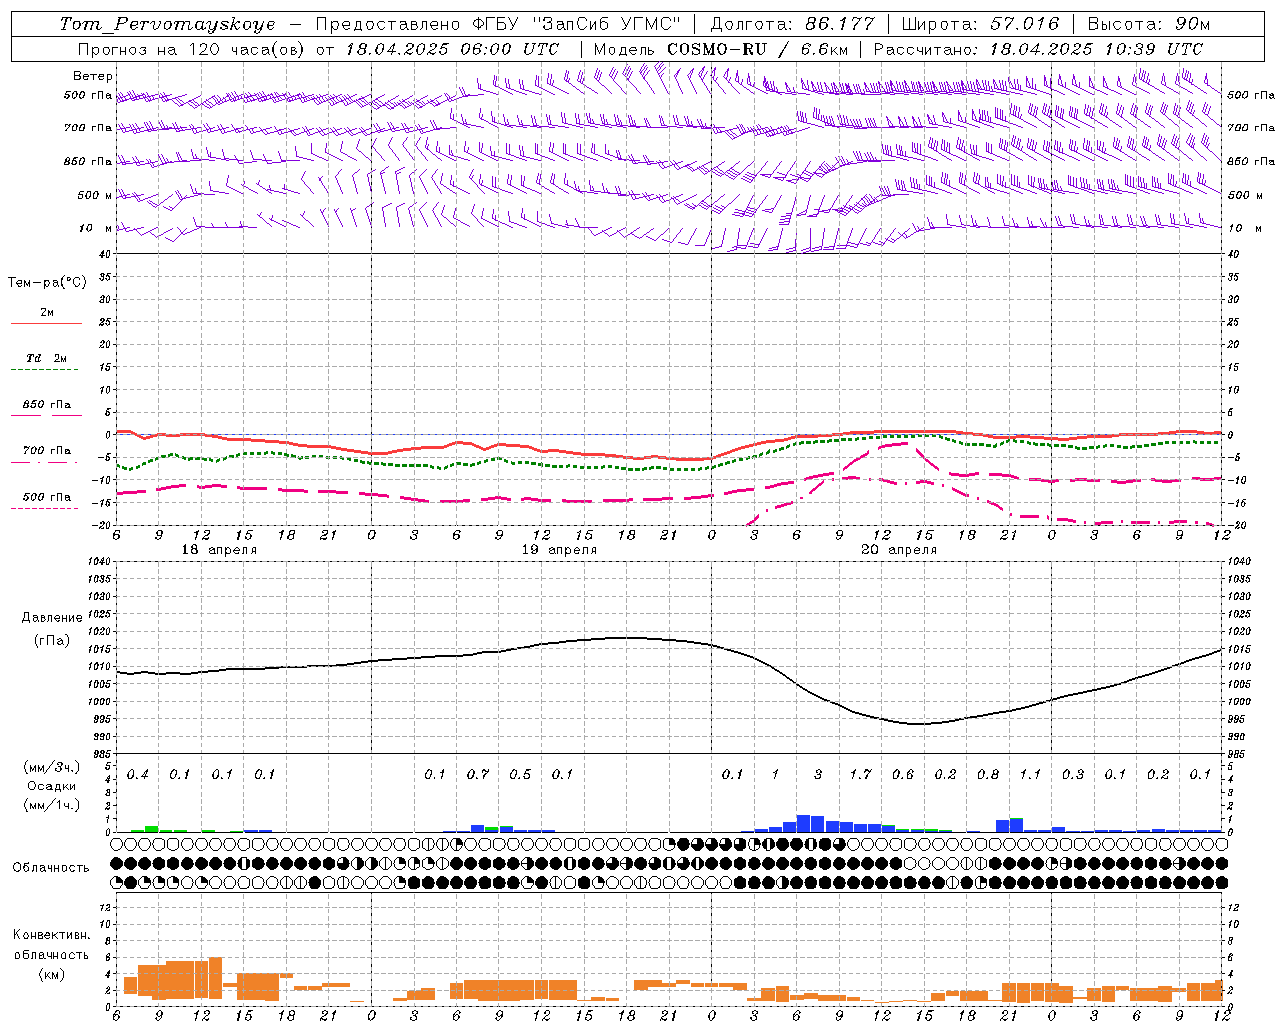Click the latitude value Широта: 57.016
The height and width of the screenshot is (1024, 1280).
tap(980, 24)
